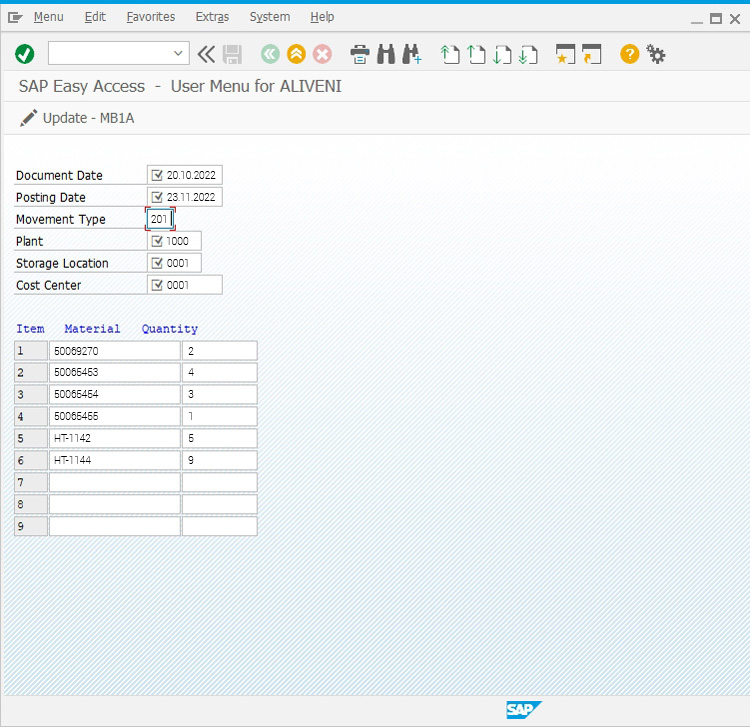Click material cell 50065454 in row 3
The image size is (750, 727).
pyautogui.click(x=115, y=394)
